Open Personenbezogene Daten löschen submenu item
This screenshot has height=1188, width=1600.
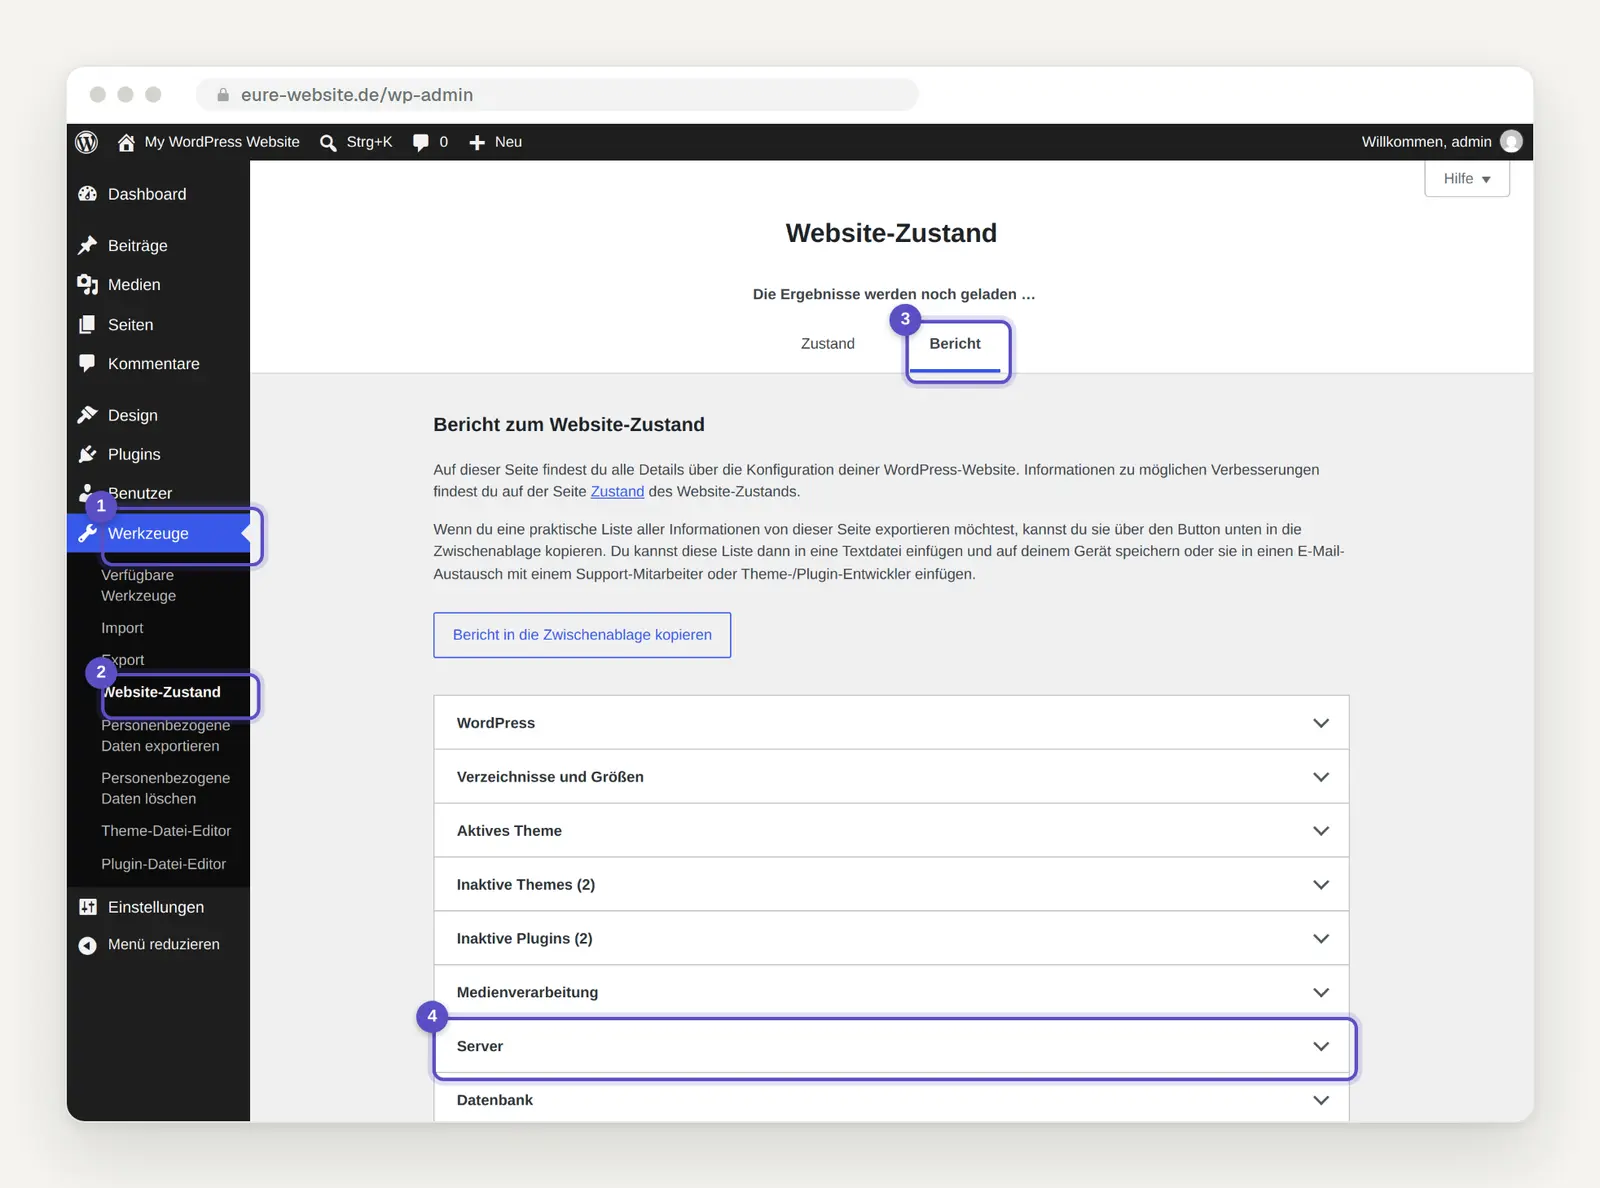(x=165, y=788)
